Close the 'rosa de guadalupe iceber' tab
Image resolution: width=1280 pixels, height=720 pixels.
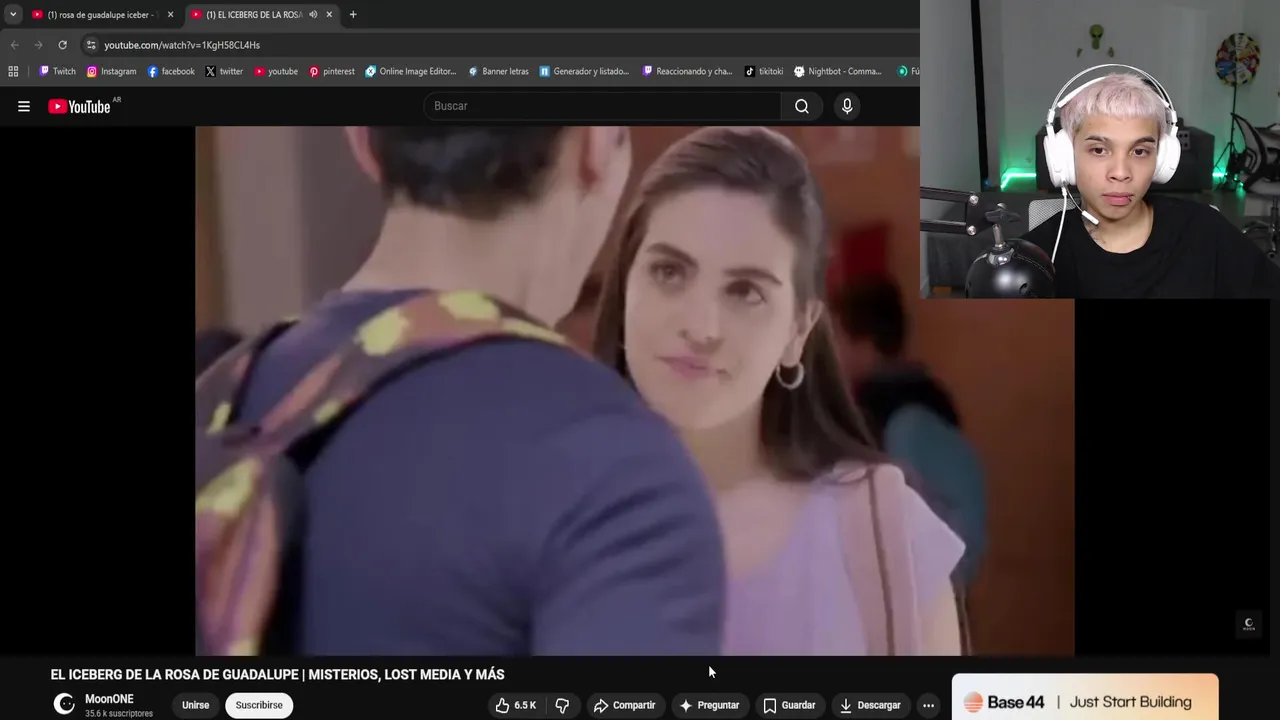pyautogui.click(x=170, y=14)
